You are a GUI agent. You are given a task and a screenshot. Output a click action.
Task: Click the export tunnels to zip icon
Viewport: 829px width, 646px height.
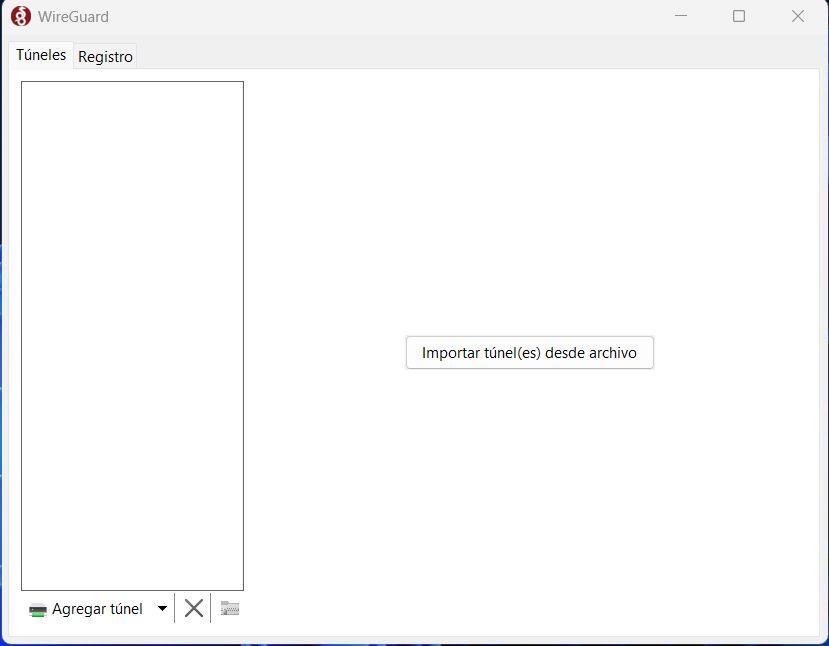(x=230, y=608)
